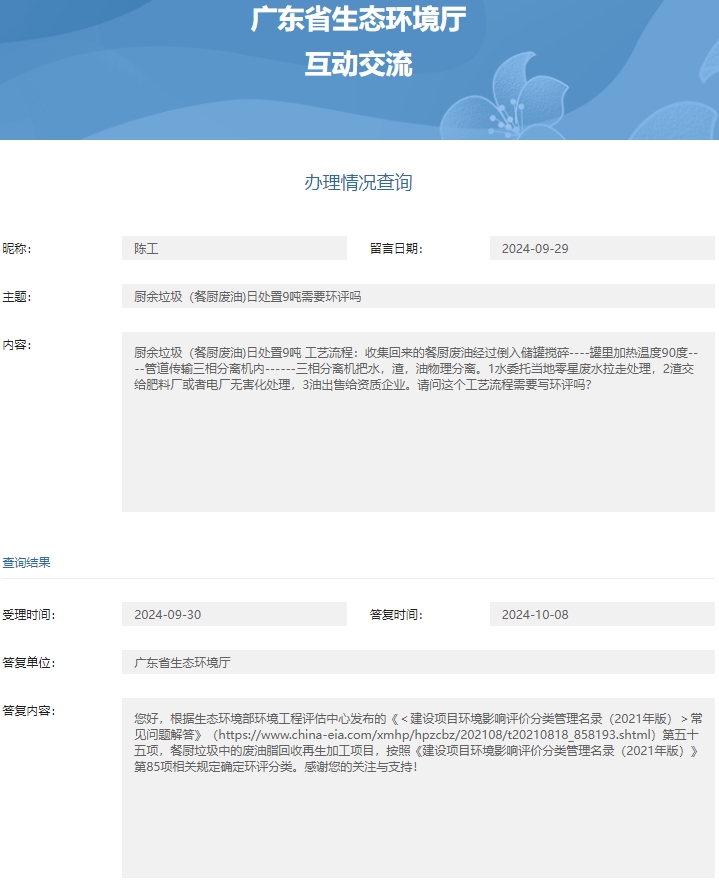Screen dimensions: 719x885
Task: Click the 昵称 field containing 陈工
Action: (x=234, y=248)
